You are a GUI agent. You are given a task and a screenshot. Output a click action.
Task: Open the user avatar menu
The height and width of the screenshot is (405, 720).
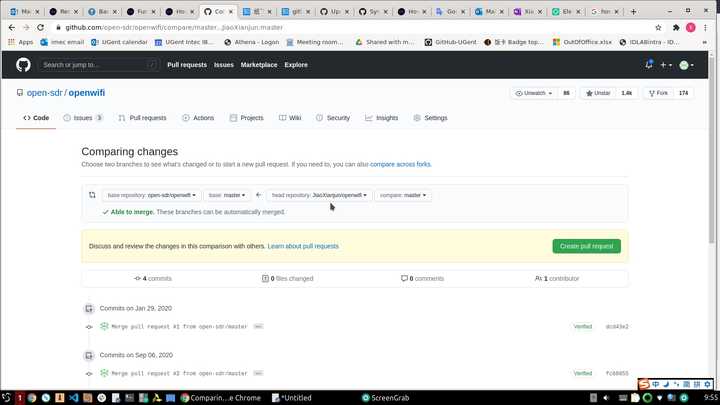point(686,65)
